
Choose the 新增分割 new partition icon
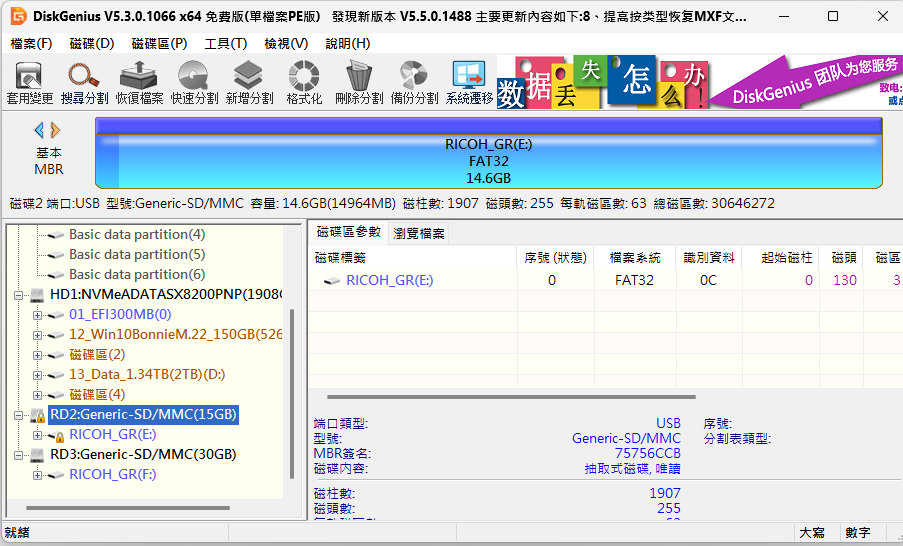click(x=249, y=83)
